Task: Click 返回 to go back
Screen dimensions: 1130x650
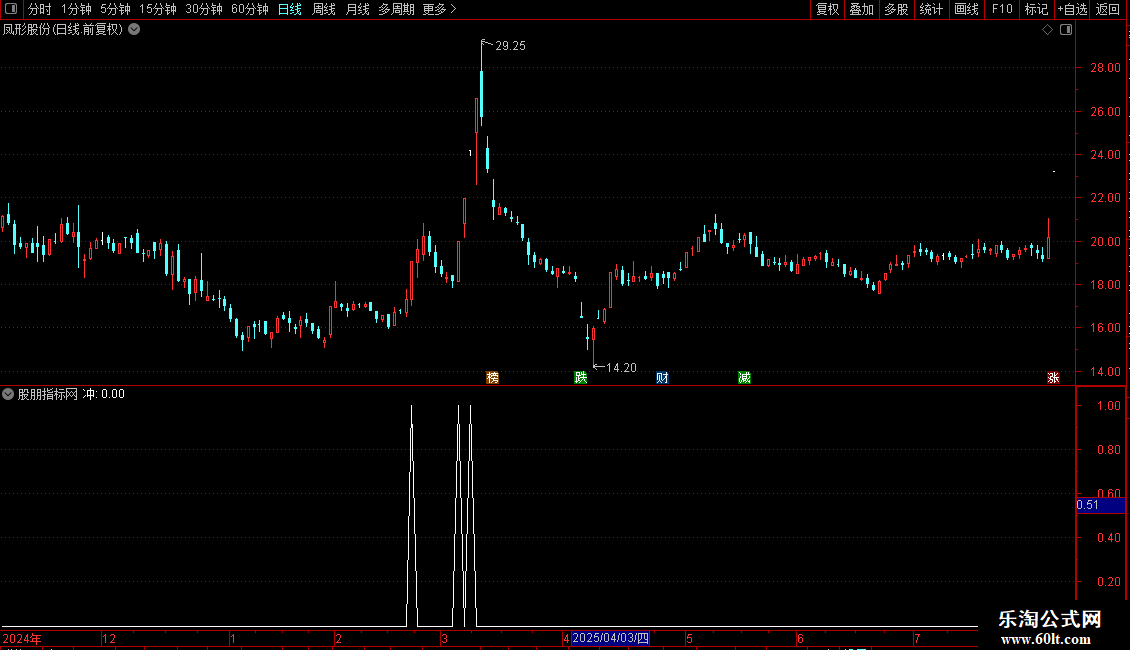Action: (x=1108, y=9)
